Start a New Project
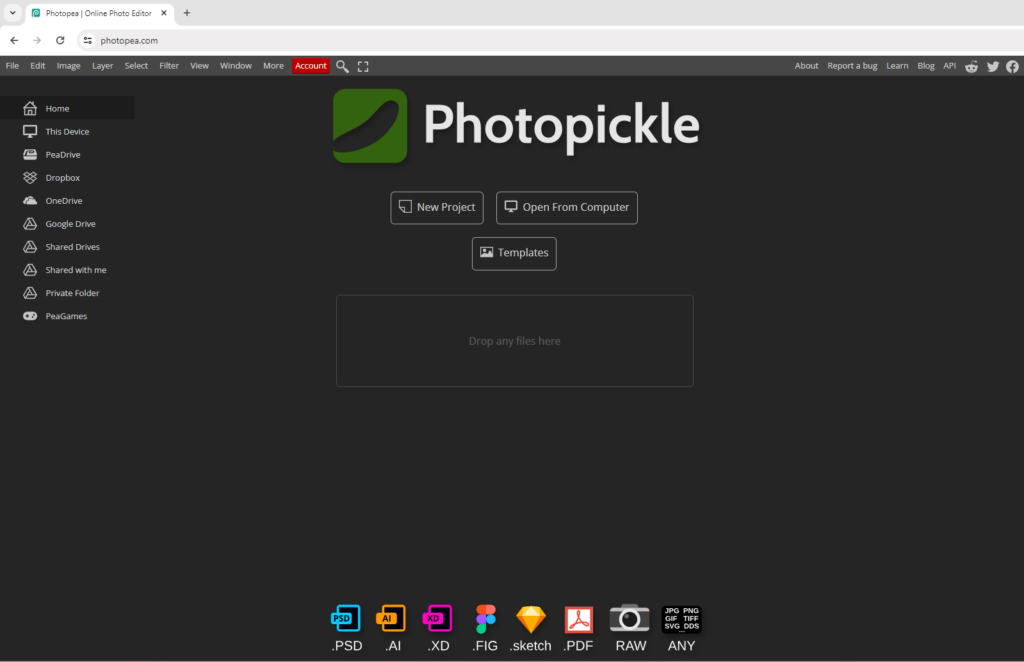Screen dimensions: 1024x662 pos(437,207)
